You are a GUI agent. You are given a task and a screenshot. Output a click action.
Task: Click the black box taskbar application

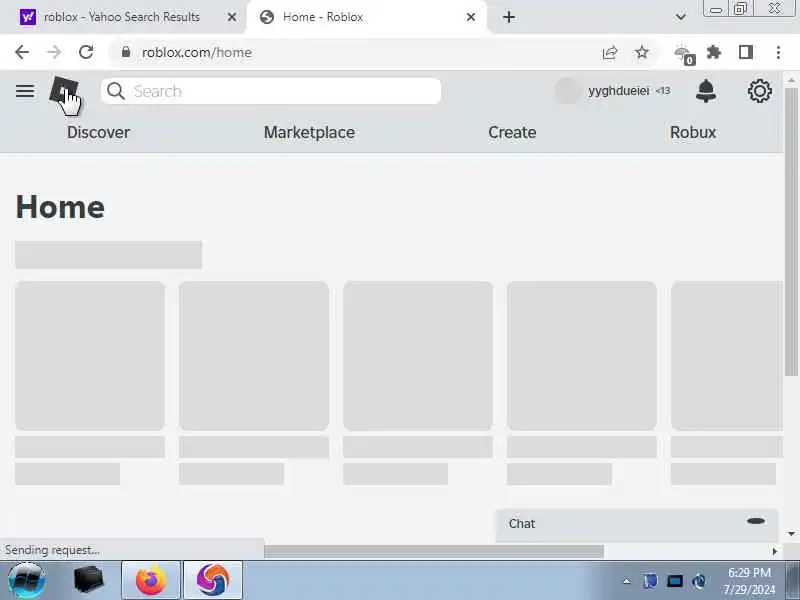pyautogui.click(x=88, y=581)
